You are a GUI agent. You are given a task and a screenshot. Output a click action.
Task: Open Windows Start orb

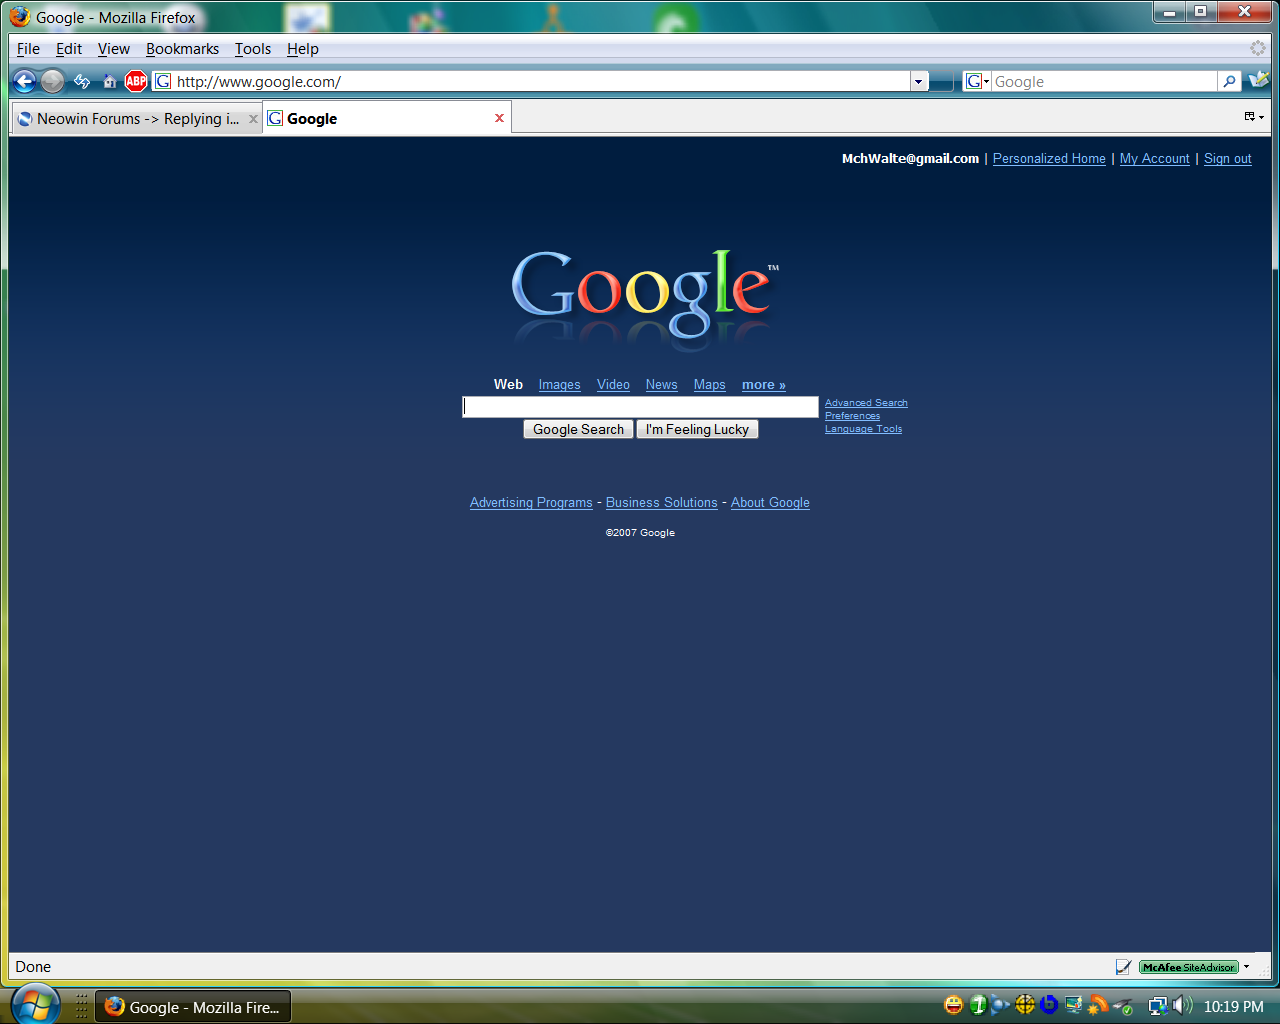tap(35, 1004)
